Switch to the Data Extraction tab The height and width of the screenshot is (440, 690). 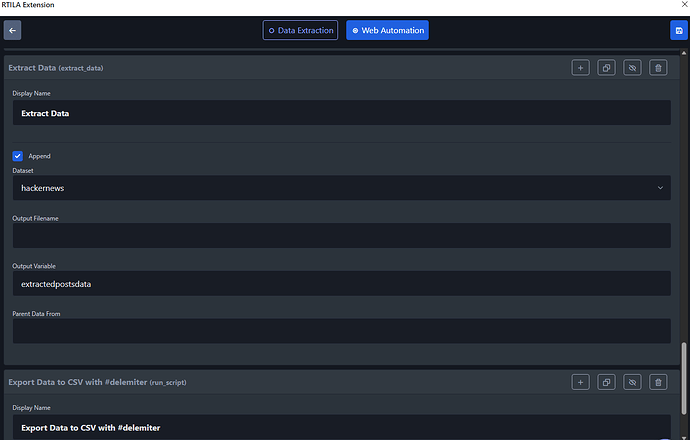301,30
